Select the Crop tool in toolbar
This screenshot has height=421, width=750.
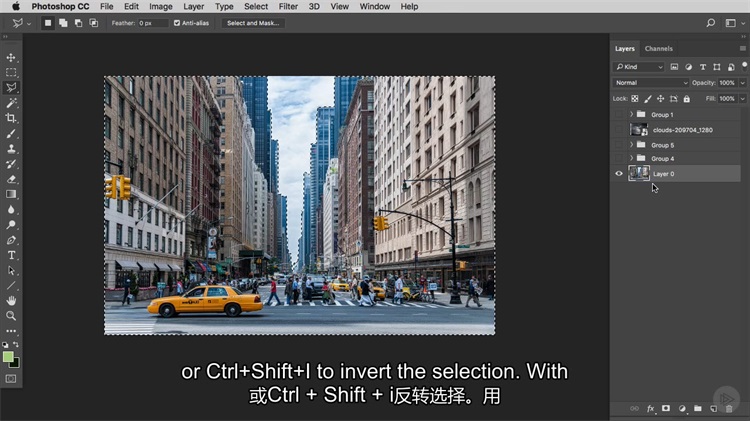12,118
